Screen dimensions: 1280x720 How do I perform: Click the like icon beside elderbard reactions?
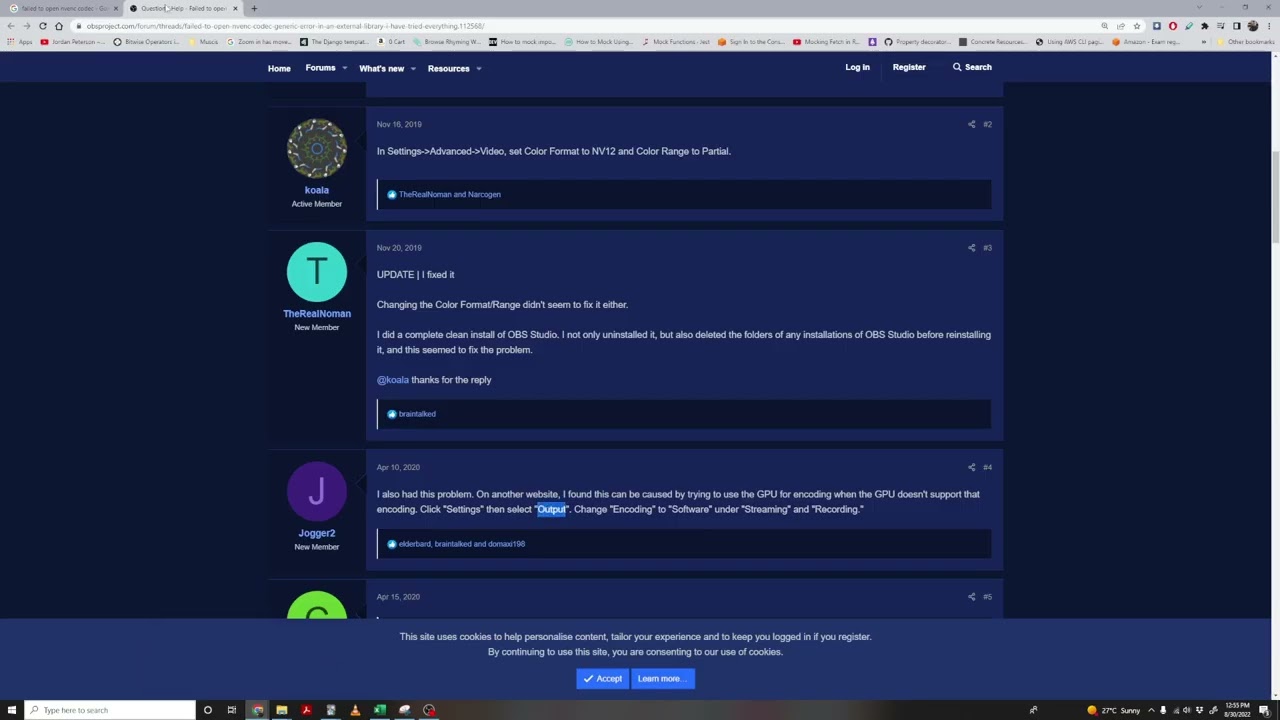click(x=391, y=544)
